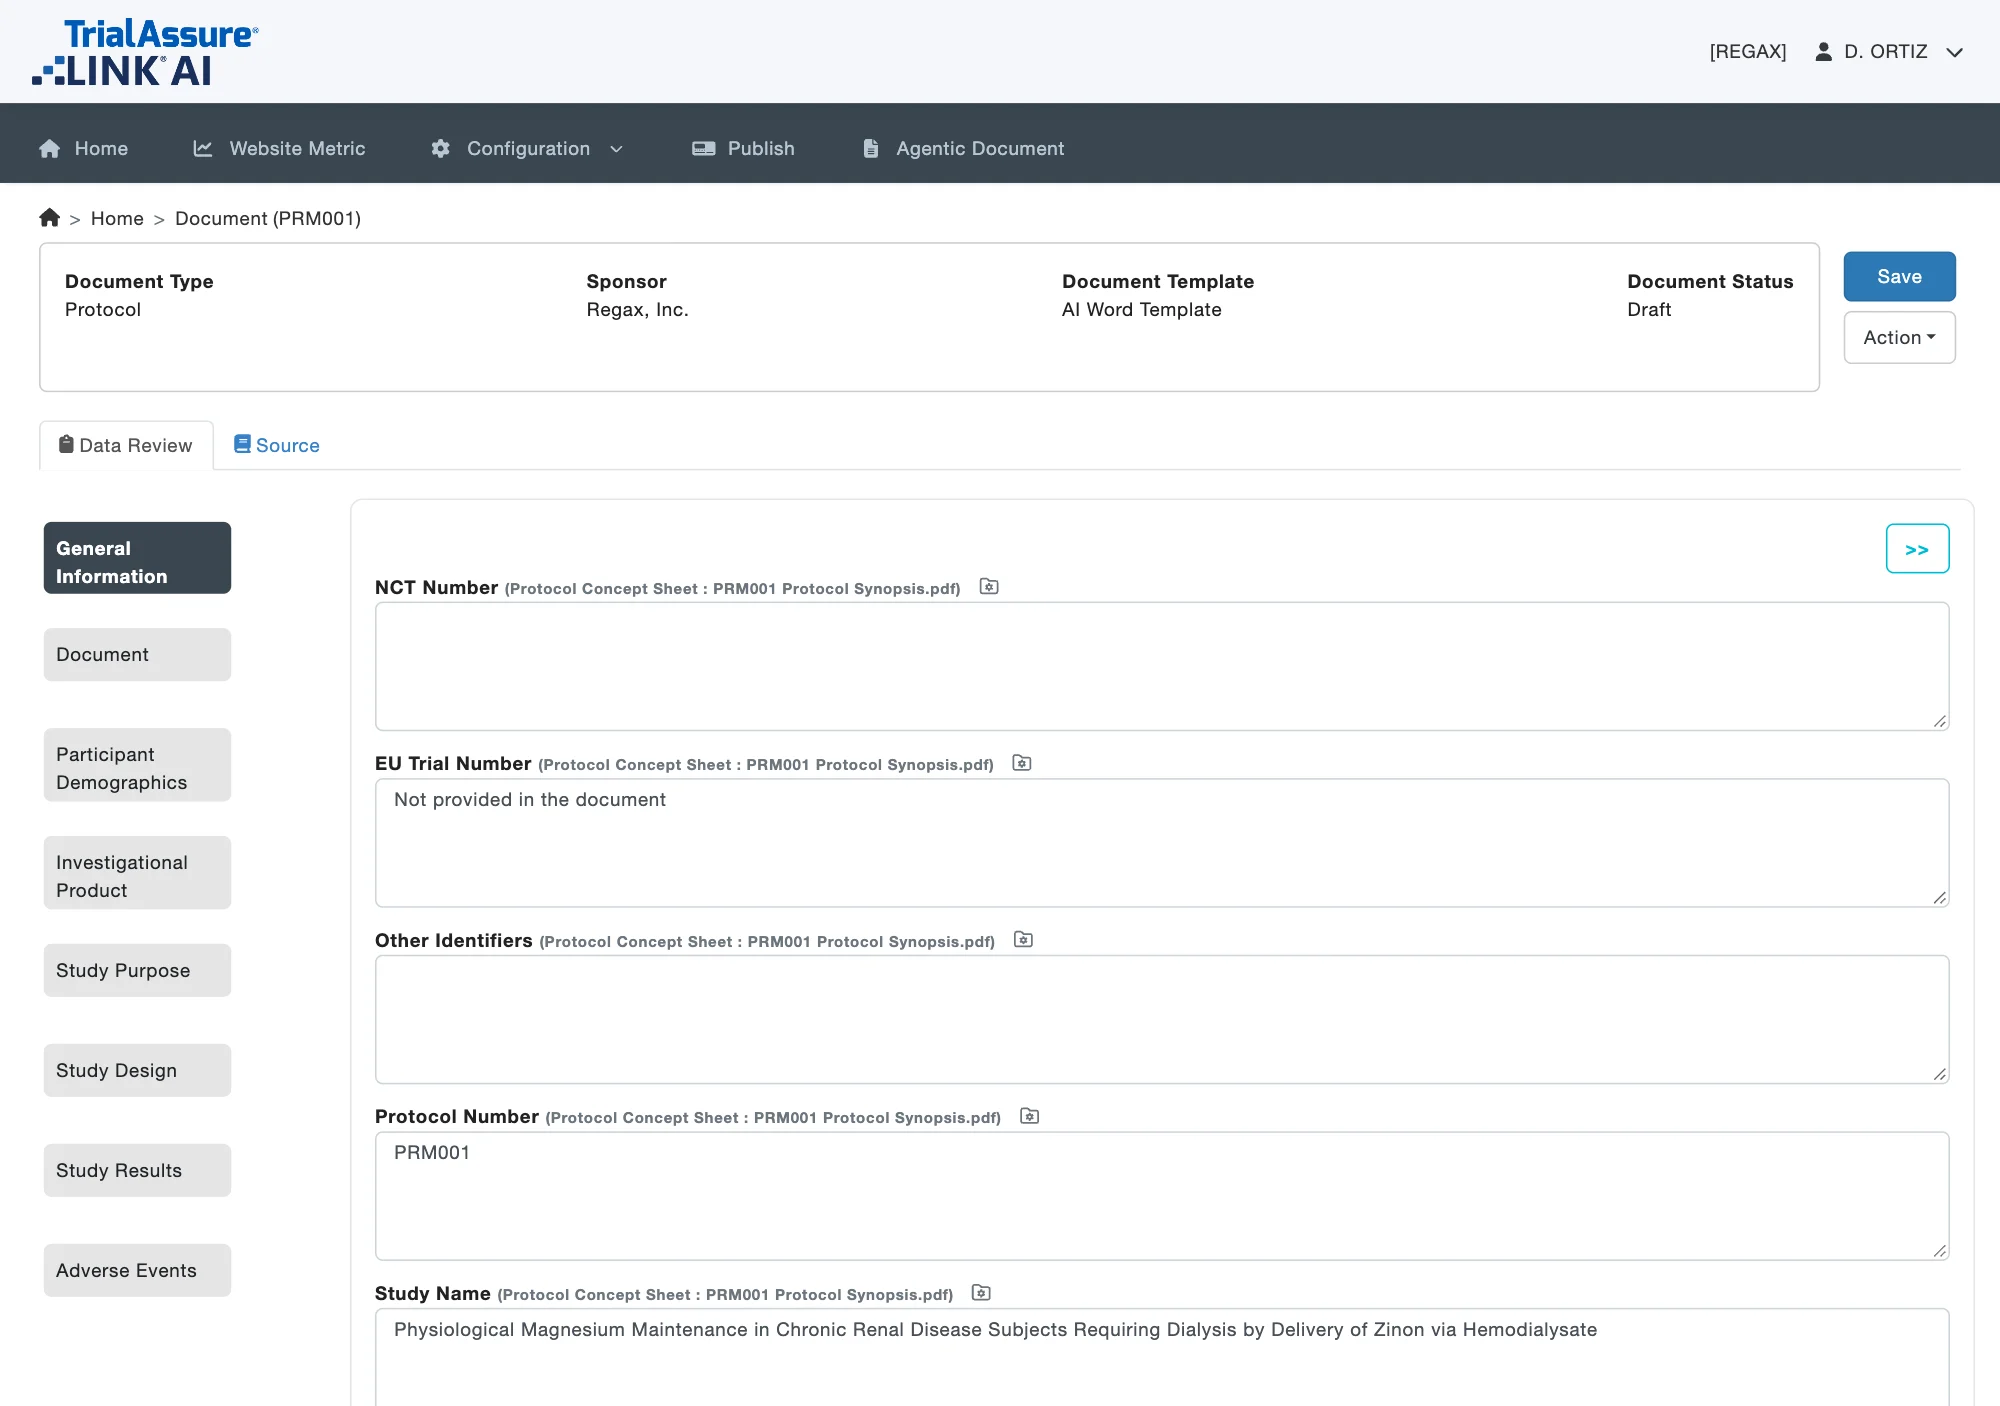This screenshot has width=2000, height=1406.
Task: Click the [REGAX] organization label
Action: 1748,52
